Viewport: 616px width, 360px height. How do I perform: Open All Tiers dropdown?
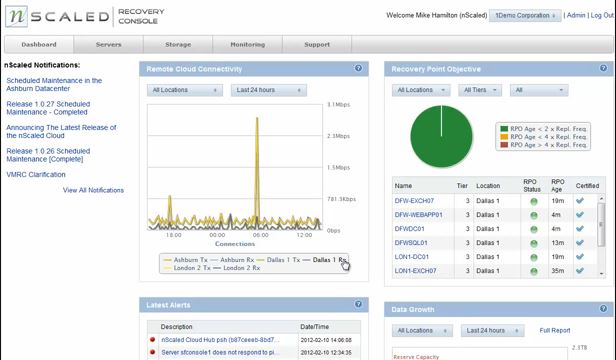coord(480,90)
